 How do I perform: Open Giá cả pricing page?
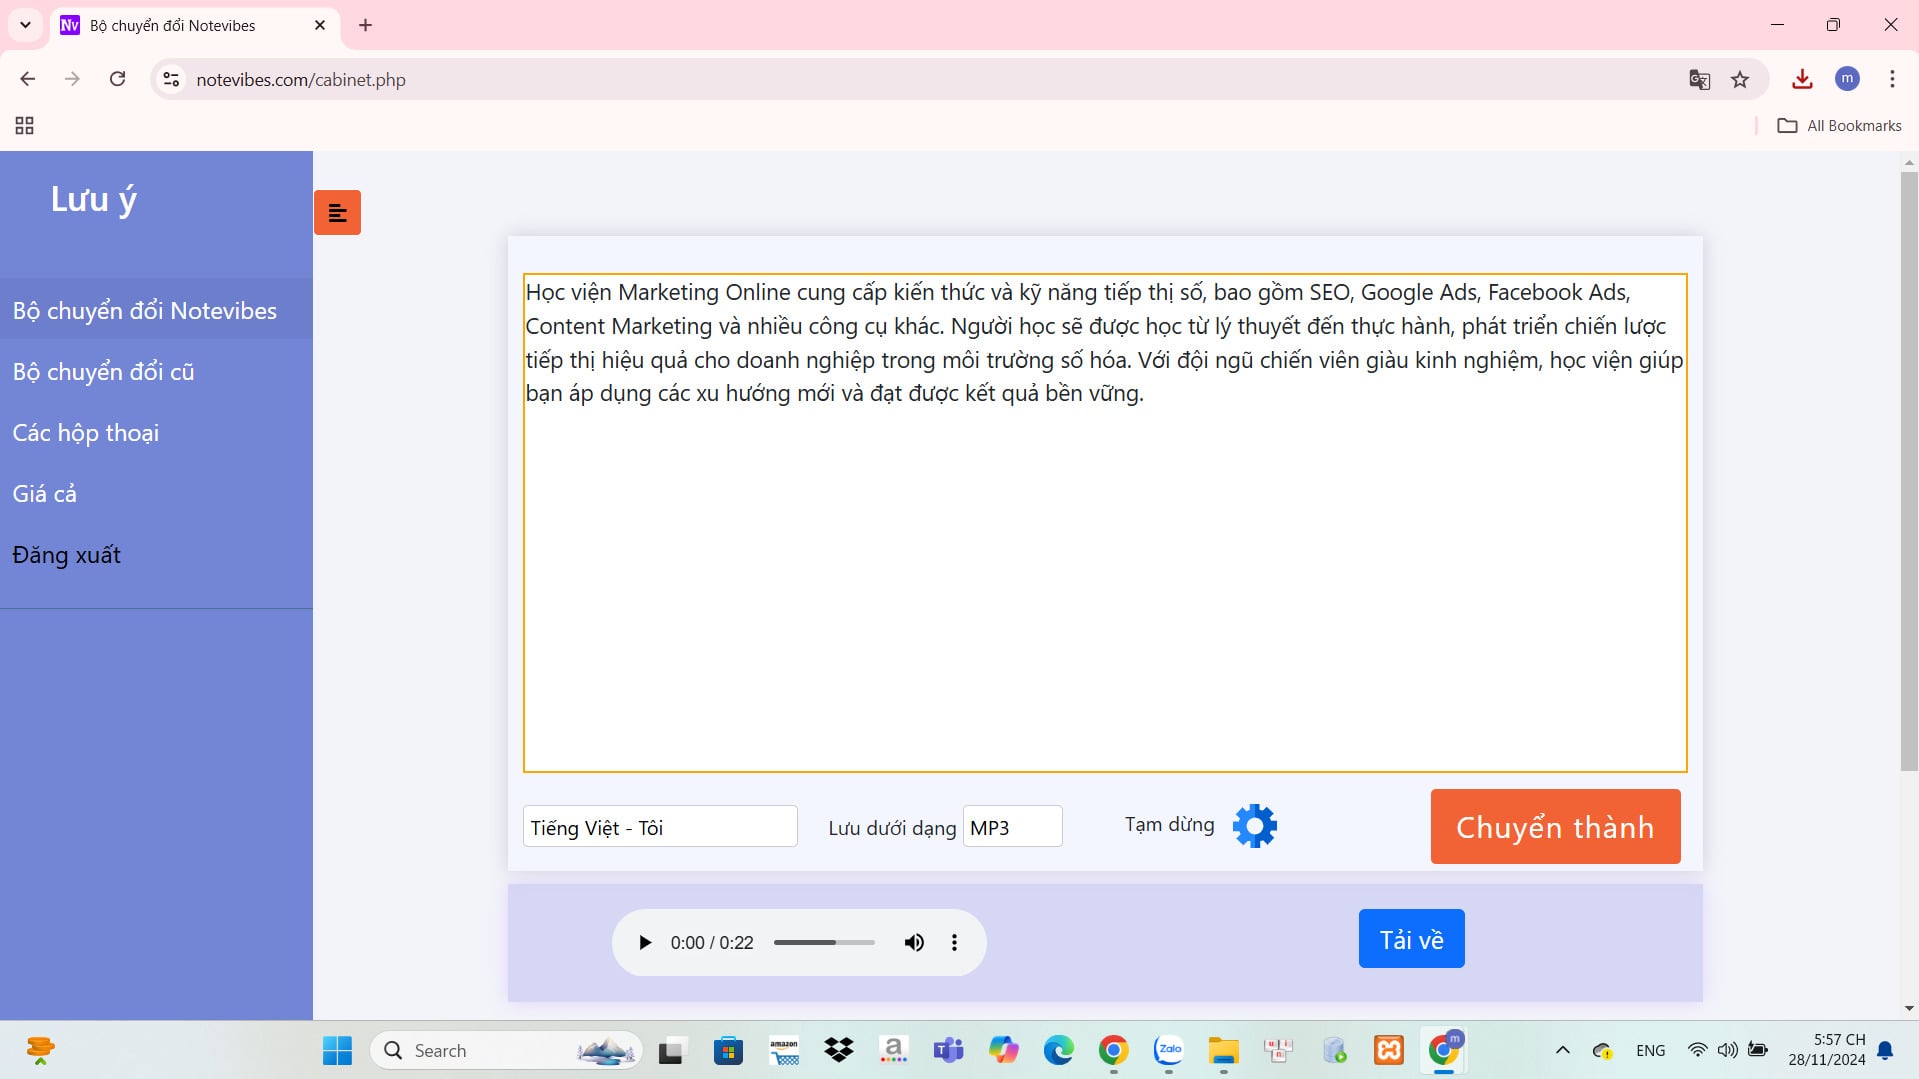[x=156, y=493]
